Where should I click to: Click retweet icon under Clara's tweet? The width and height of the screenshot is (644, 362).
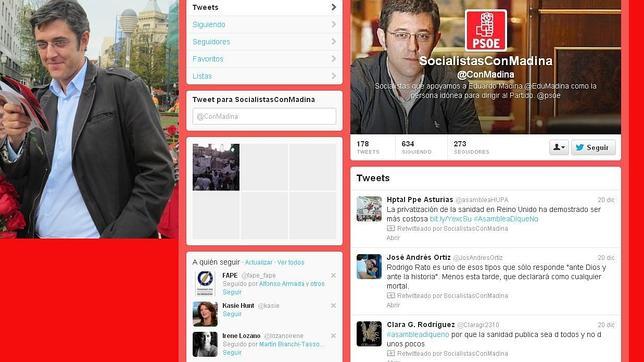tap(391, 353)
